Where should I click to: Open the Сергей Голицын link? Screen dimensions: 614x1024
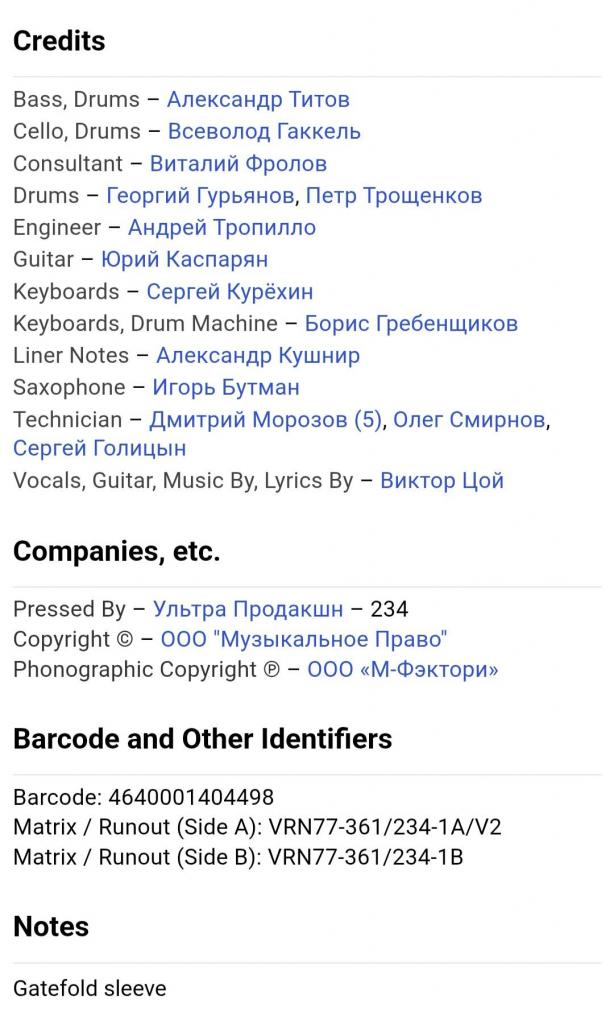click(99, 449)
